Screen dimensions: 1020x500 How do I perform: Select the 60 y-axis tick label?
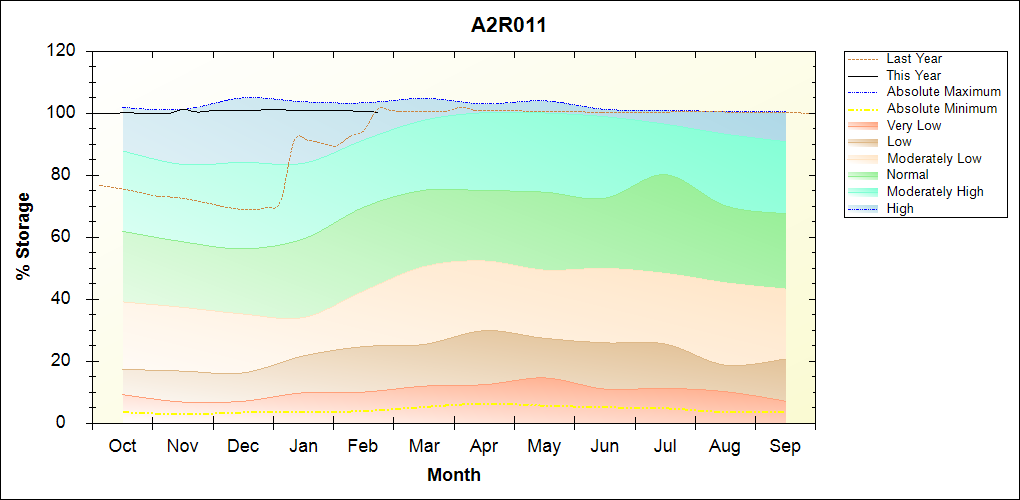coord(66,237)
